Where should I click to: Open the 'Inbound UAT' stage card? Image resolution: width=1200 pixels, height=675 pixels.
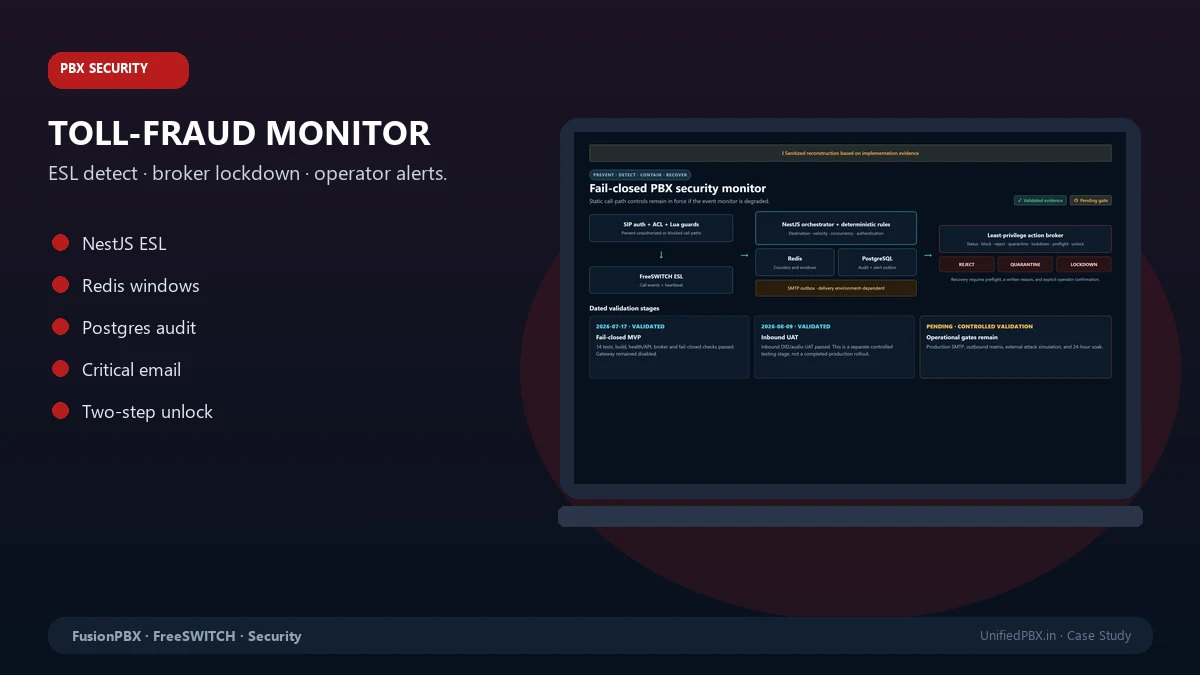(834, 347)
